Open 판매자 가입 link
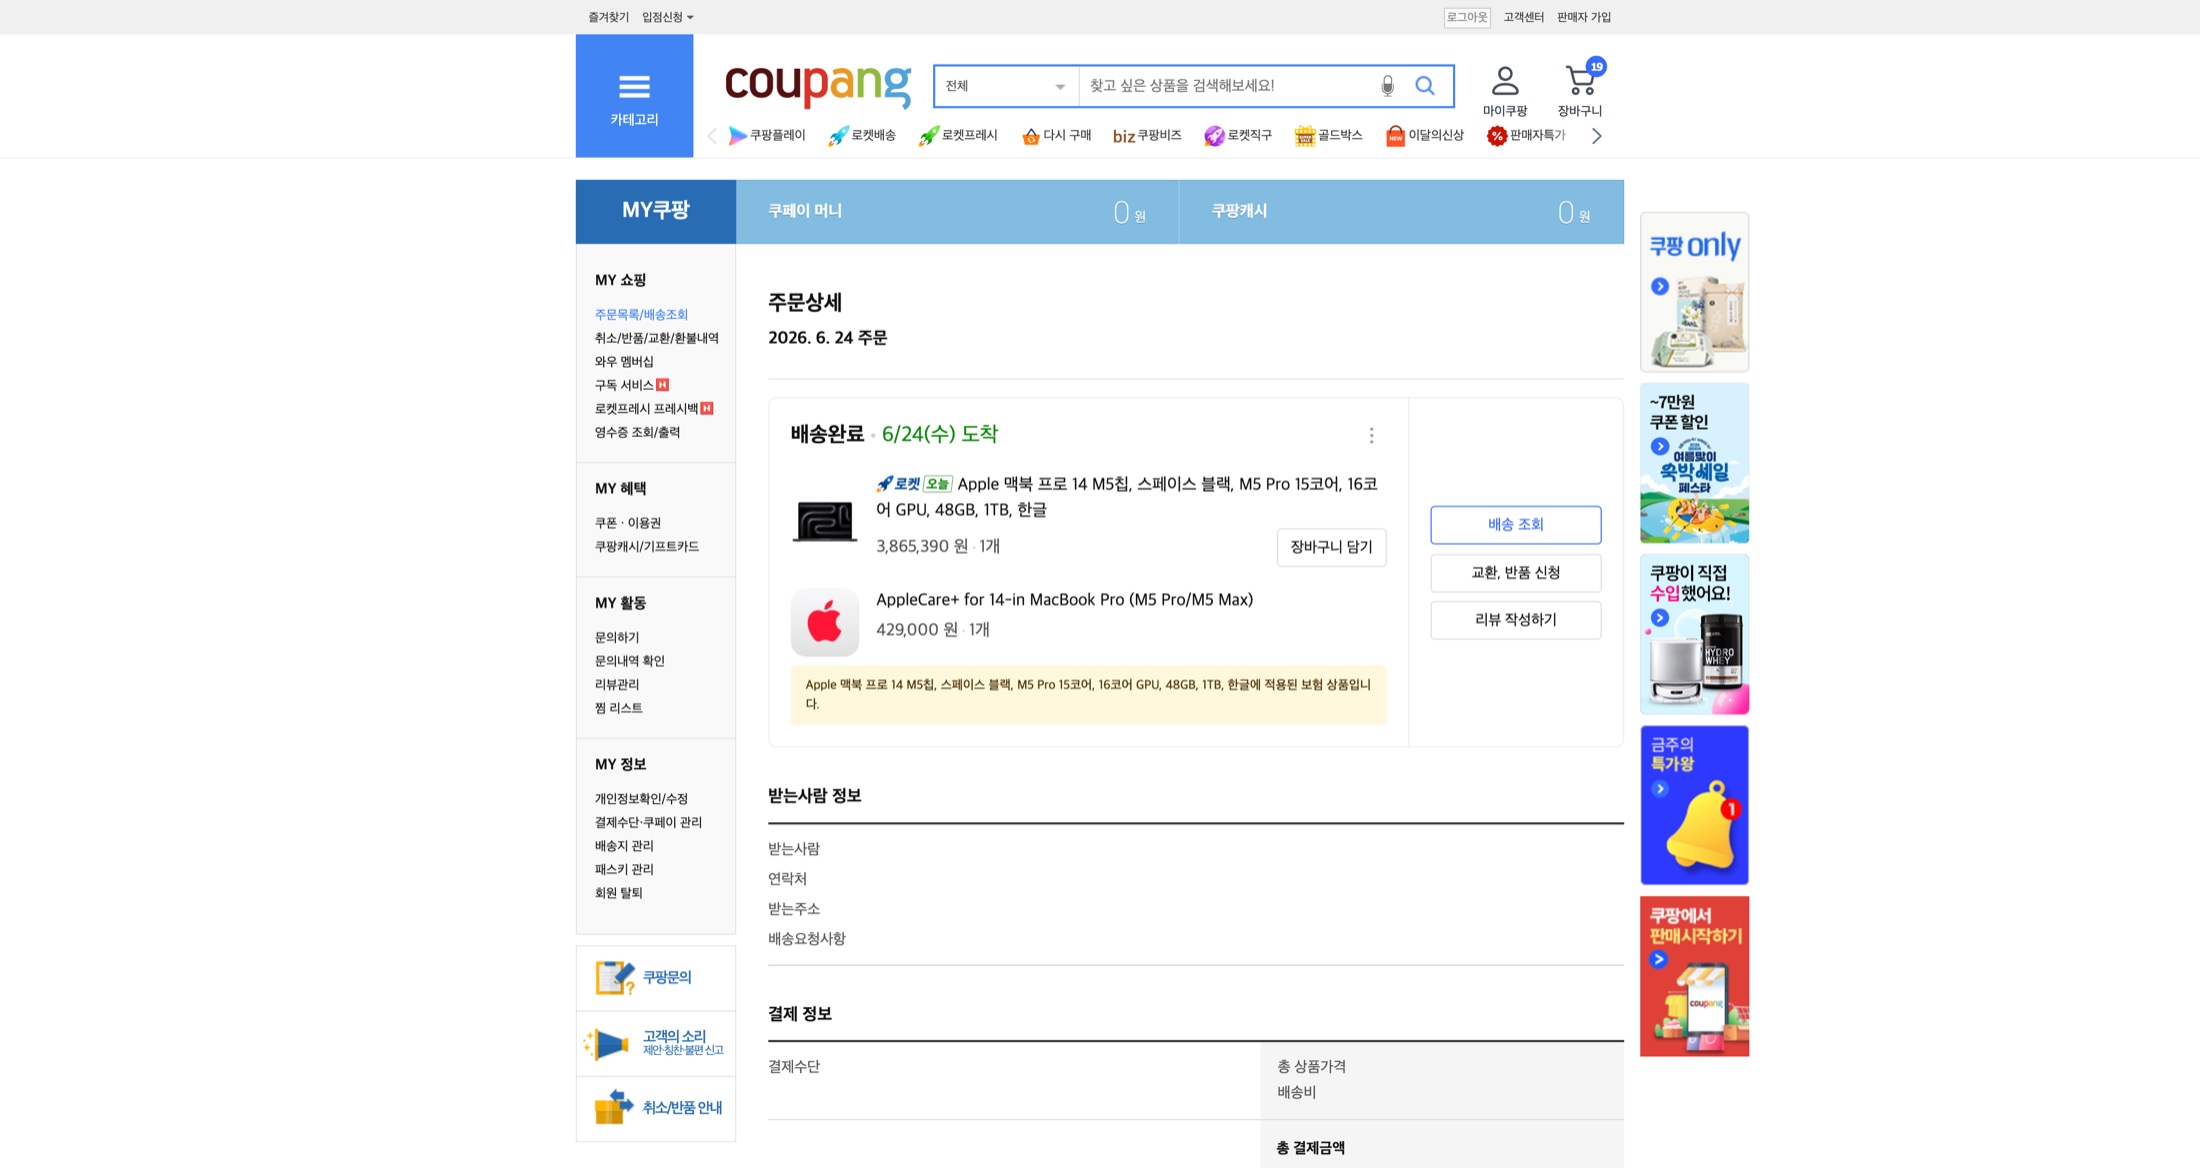This screenshot has height=1168, width=2200. click(x=1584, y=17)
